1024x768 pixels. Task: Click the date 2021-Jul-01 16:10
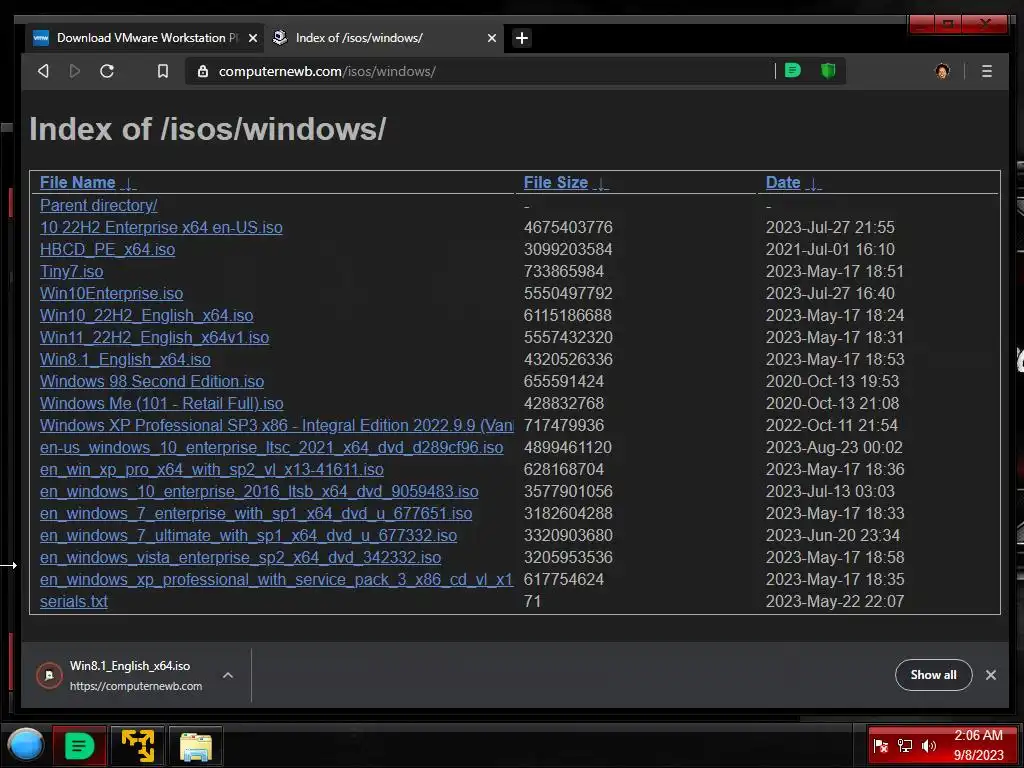tap(830, 249)
